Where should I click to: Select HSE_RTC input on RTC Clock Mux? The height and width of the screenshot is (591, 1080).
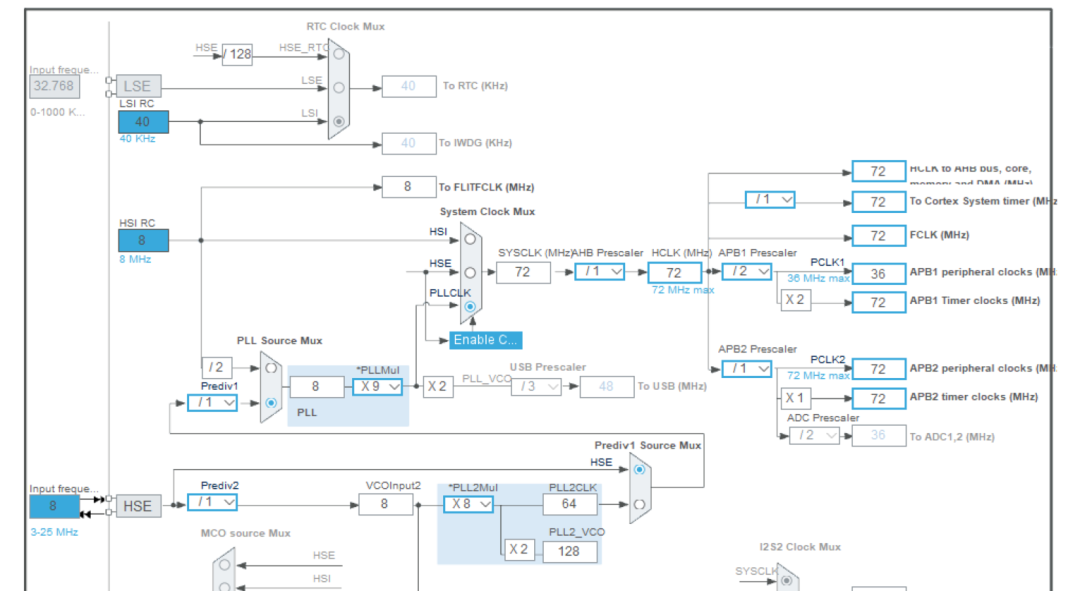(x=339, y=54)
